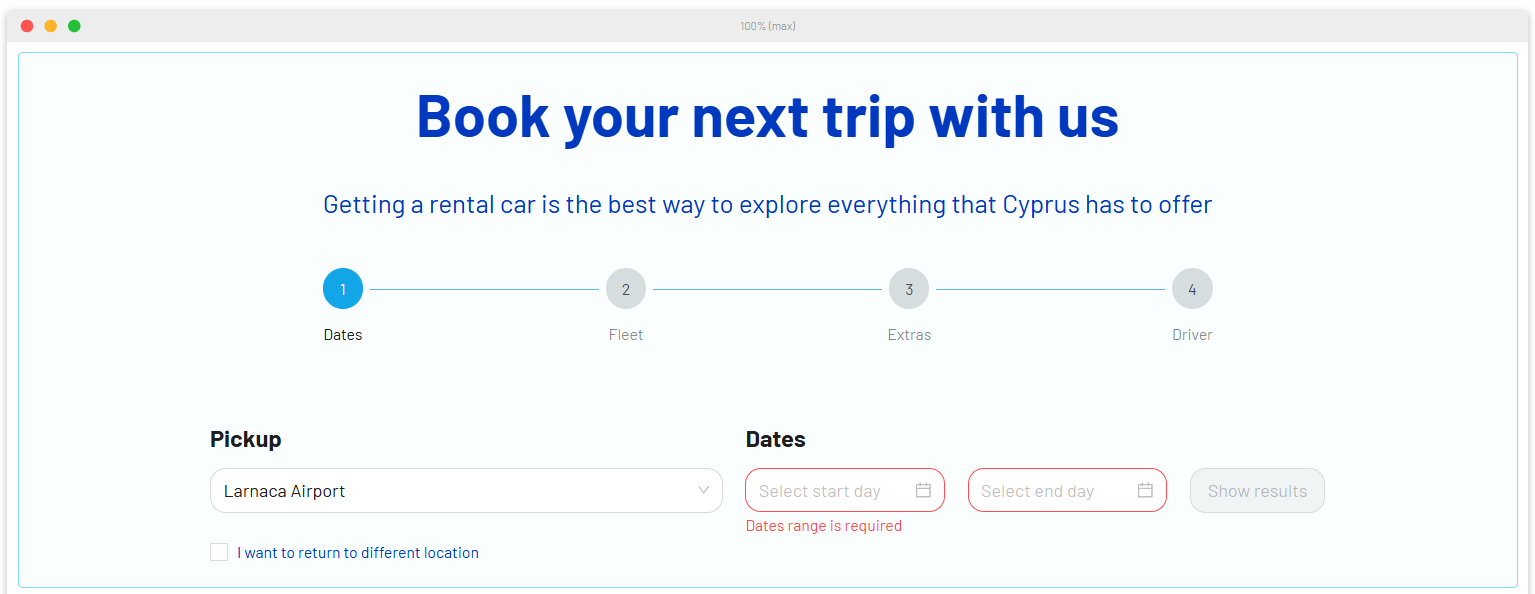Minimize the window with yellow button
The width and height of the screenshot is (1535, 594).
[x=51, y=26]
